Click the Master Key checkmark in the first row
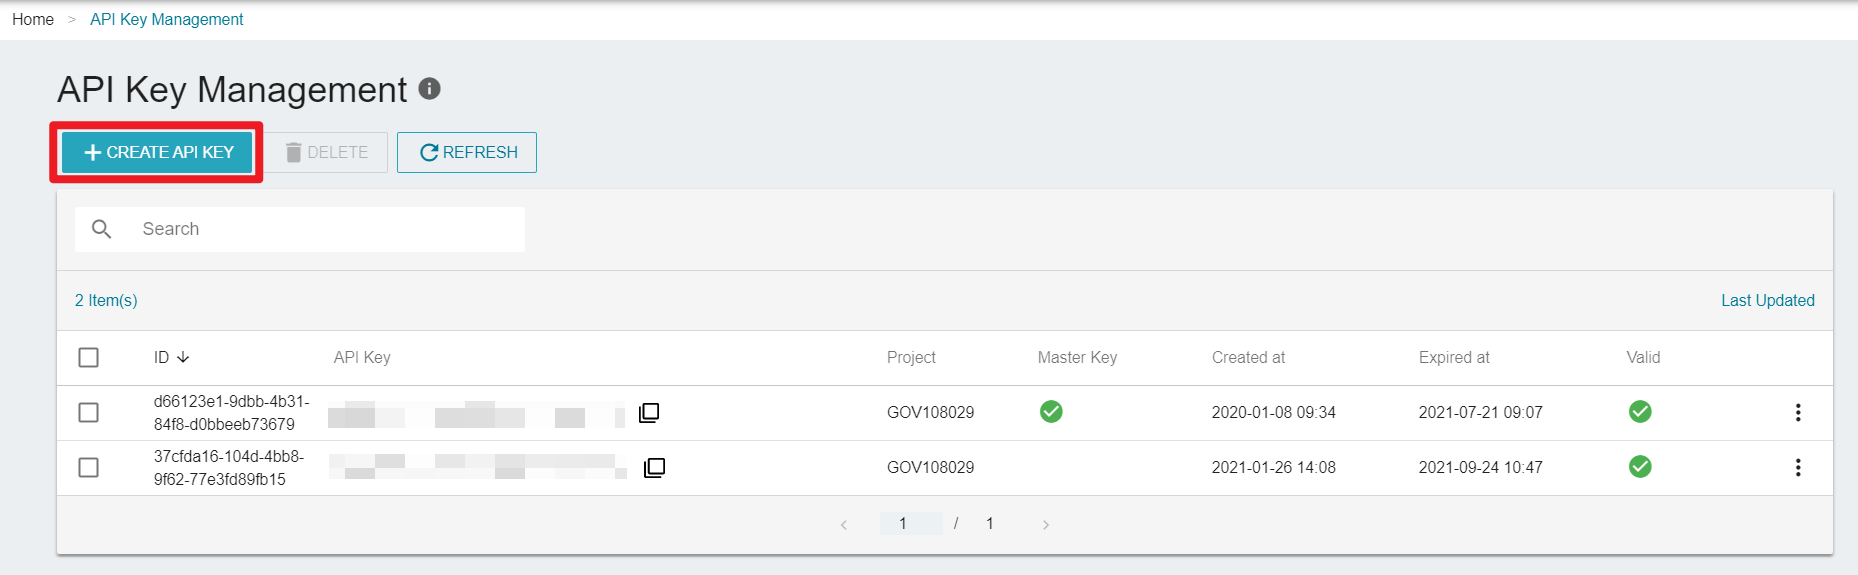Viewport: 1858px width, 575px height. pyautogui.click(x=1051, y=411)
